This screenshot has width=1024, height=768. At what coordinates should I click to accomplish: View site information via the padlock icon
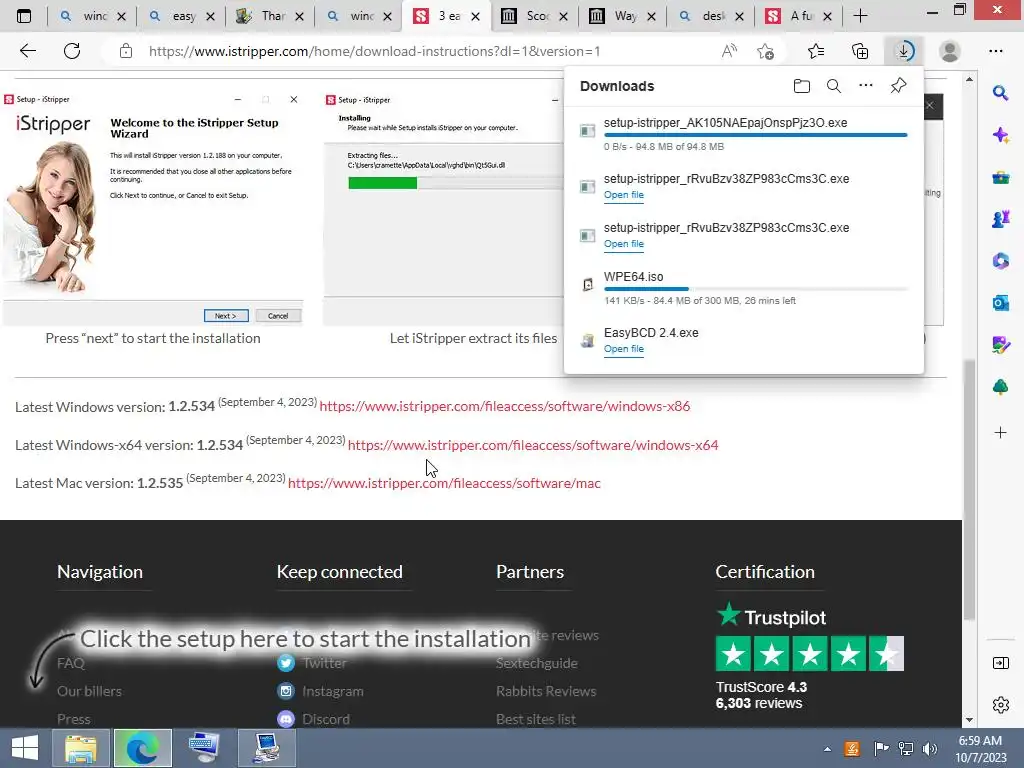tap(126, 51)
